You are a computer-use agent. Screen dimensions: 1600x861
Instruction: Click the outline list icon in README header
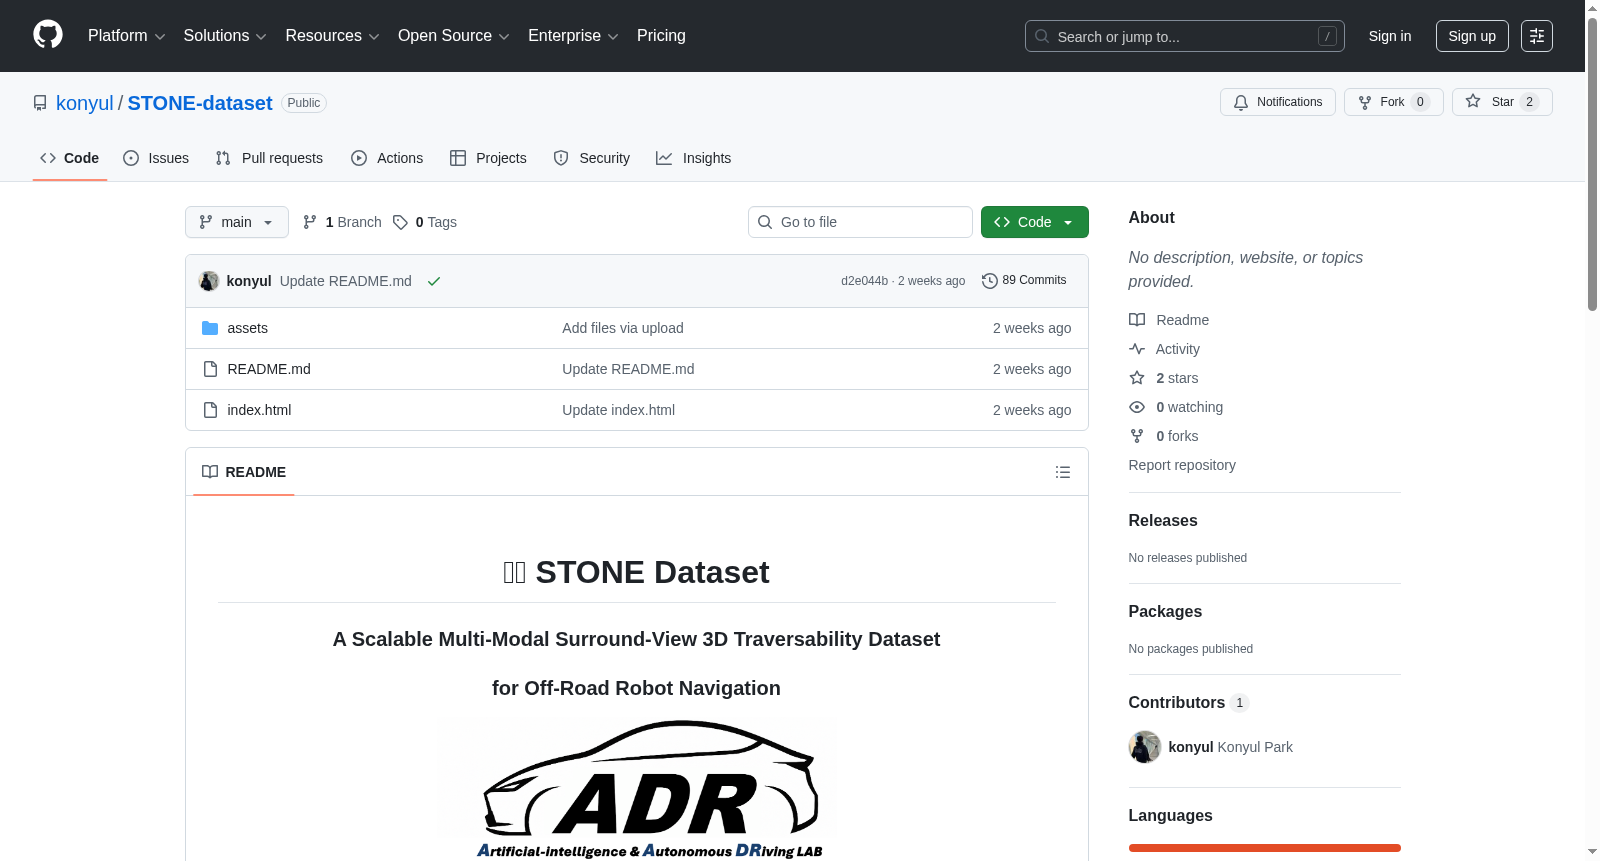click(x=1063, y=472)
